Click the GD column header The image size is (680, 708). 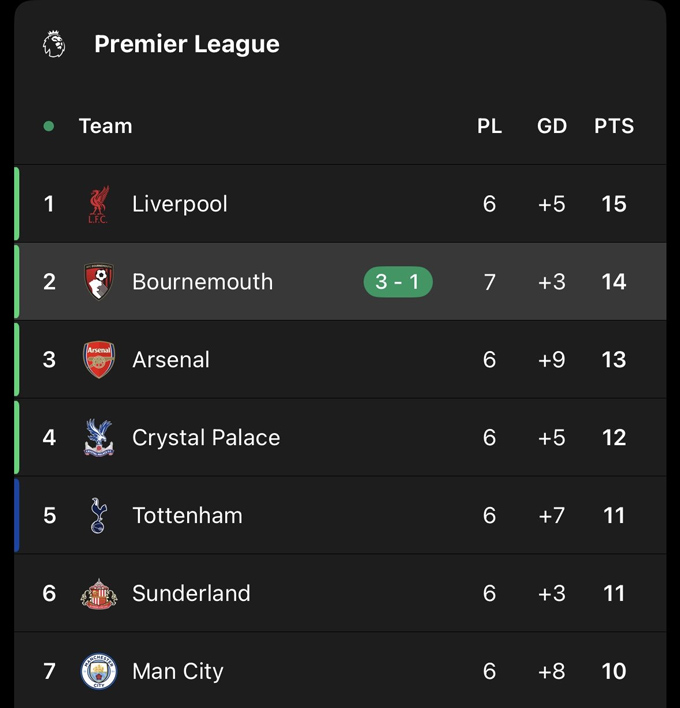point(552,126)
